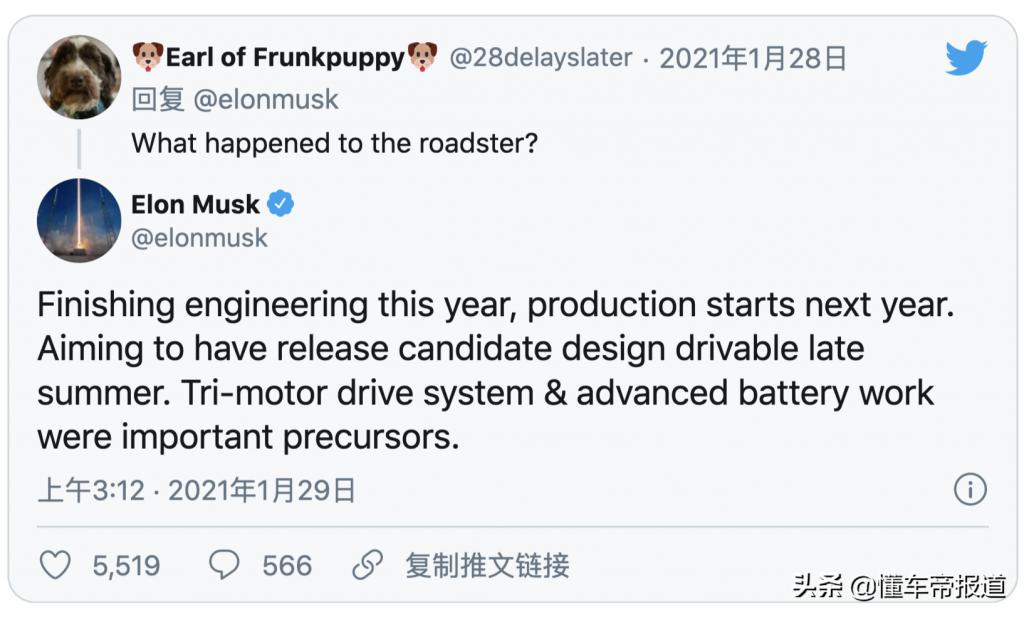Click the @elonmusk mention after 回复
Viewport: 1024px width, 617px height.
tap(265, 100)
